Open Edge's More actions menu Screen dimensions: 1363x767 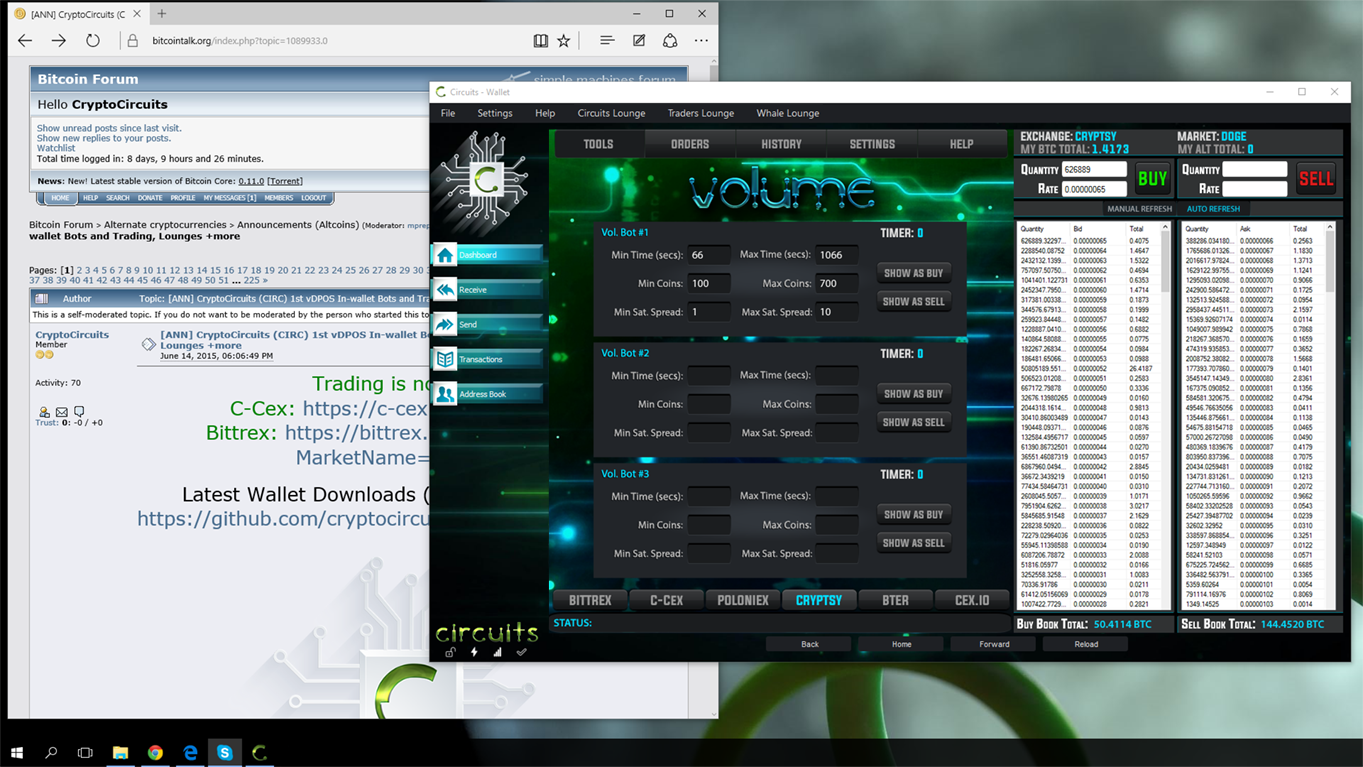pyautogui.click(x=701, y=41)
